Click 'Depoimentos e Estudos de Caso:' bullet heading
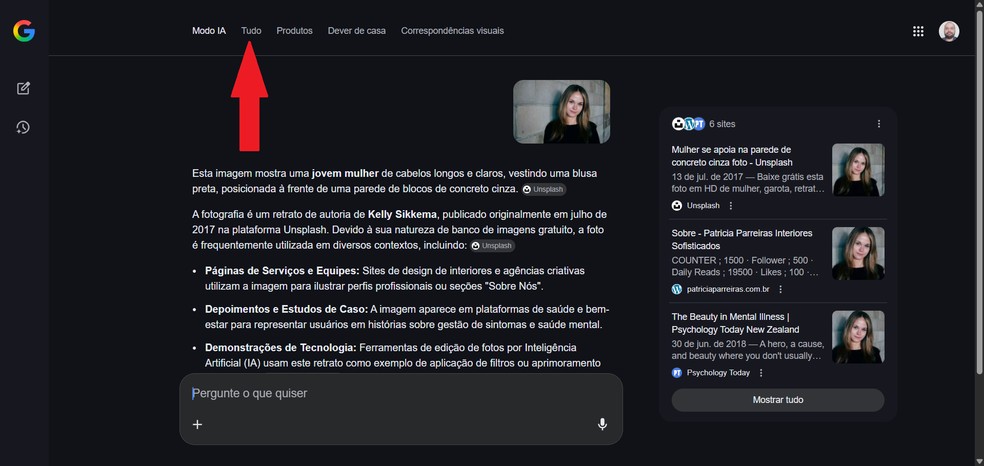Screen dimensions: 984x466 point(286,310)
